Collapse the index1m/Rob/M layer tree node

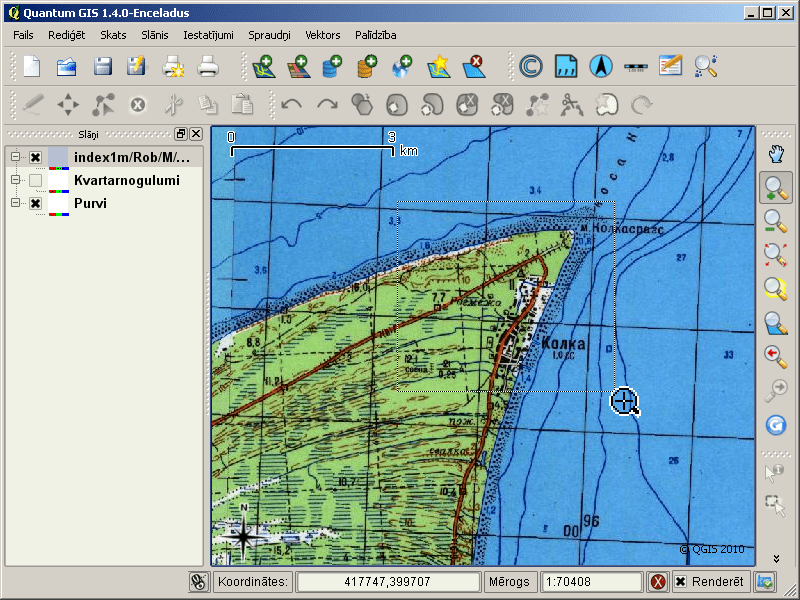click(x=15, y=157)
